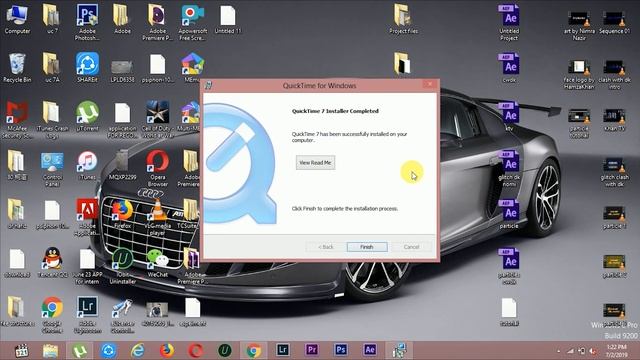The height and width of the screenshot is (360, 640).
Task: Select the Firefox desktop shortcut
Action: click(122, 214)
